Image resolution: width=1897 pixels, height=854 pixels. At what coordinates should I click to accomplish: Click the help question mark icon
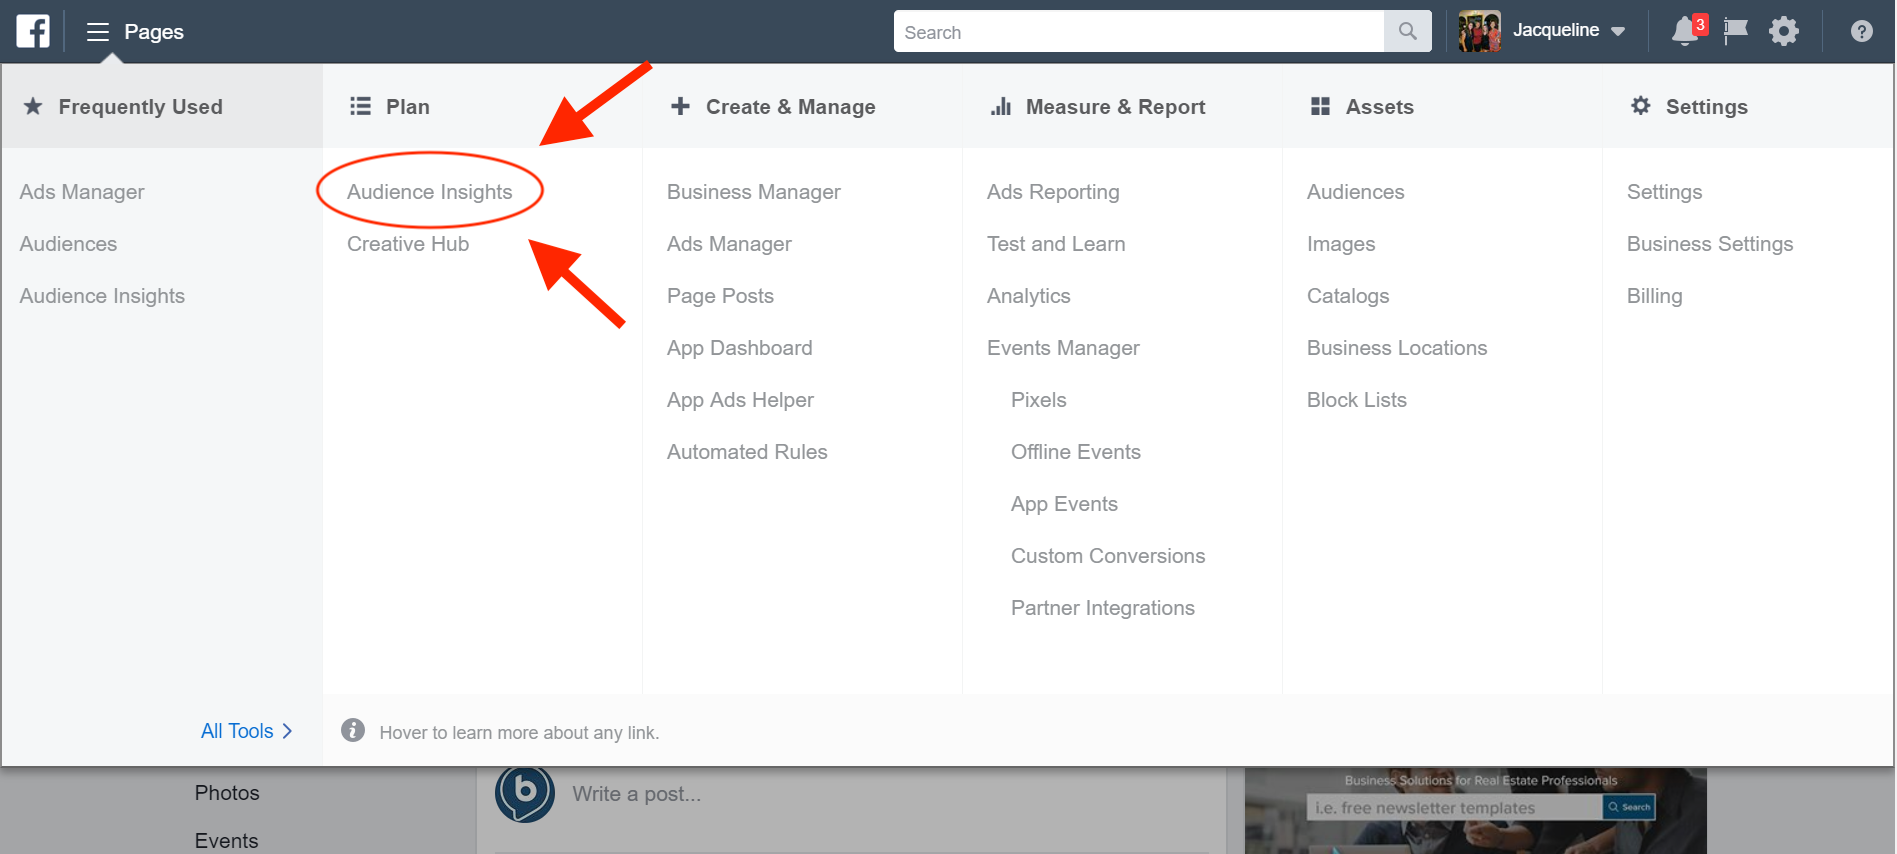1861,31
